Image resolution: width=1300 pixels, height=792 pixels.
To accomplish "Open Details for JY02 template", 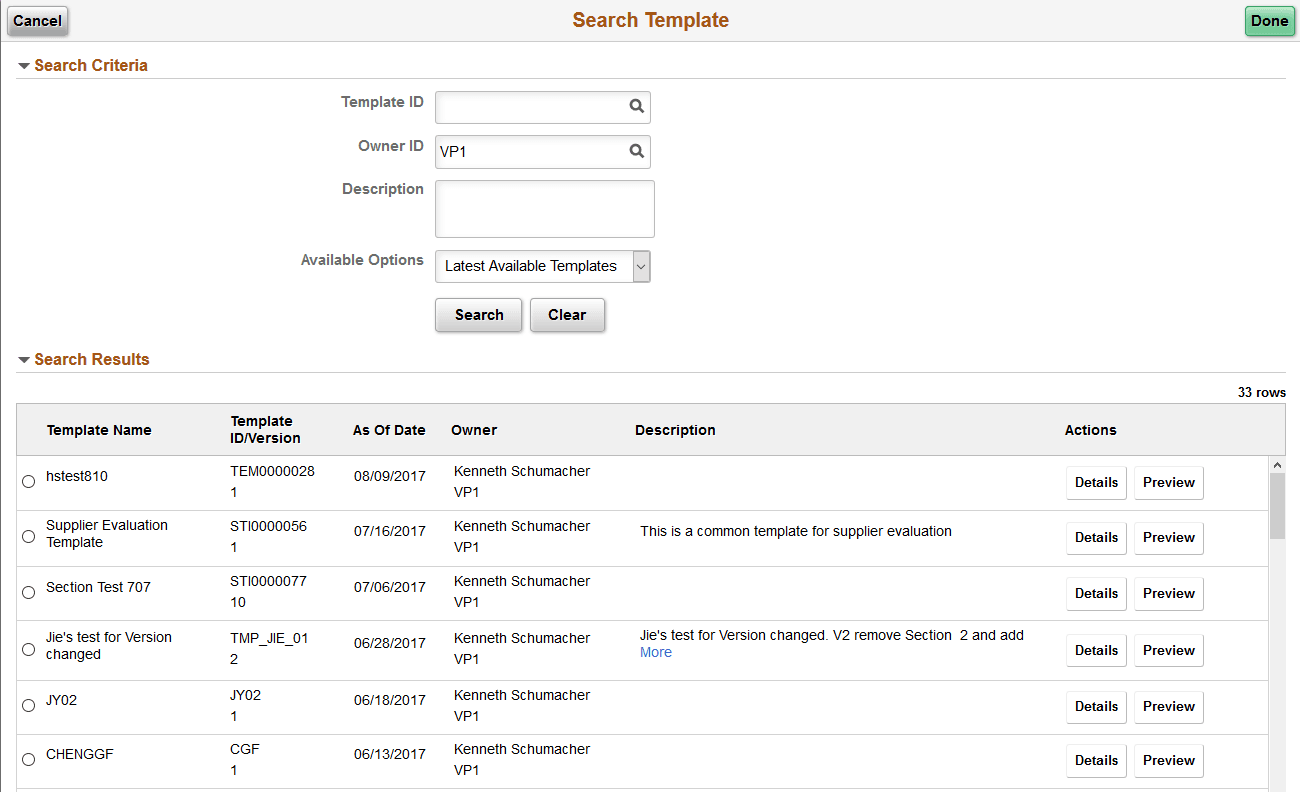I will click(1096, 706).
